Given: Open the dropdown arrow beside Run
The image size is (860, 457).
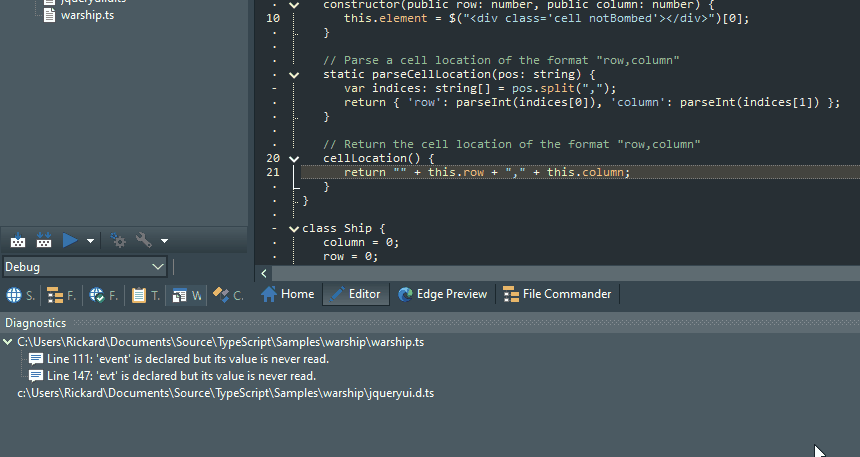Looking at the screenshot, I should point(91,241).
